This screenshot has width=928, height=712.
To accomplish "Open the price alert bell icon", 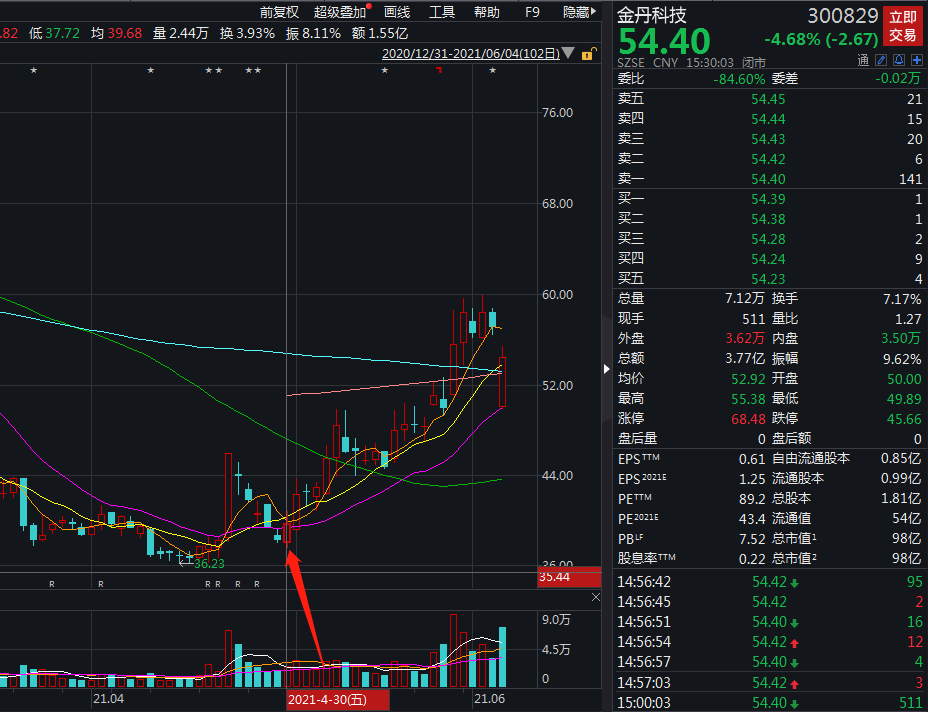I will (x=898, y=60).
